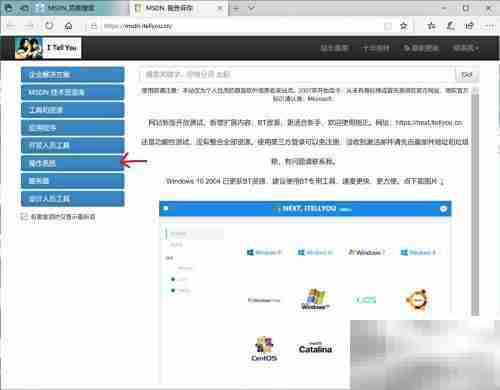The width and height of the screenshot is (500, 390).
Task: Expand the 服务器 category
Action: (x=72, y=181)
